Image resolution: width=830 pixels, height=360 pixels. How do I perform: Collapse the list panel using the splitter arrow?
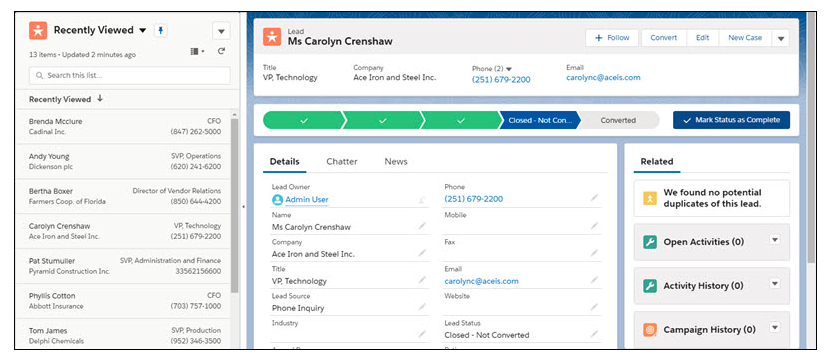point(243,206)
